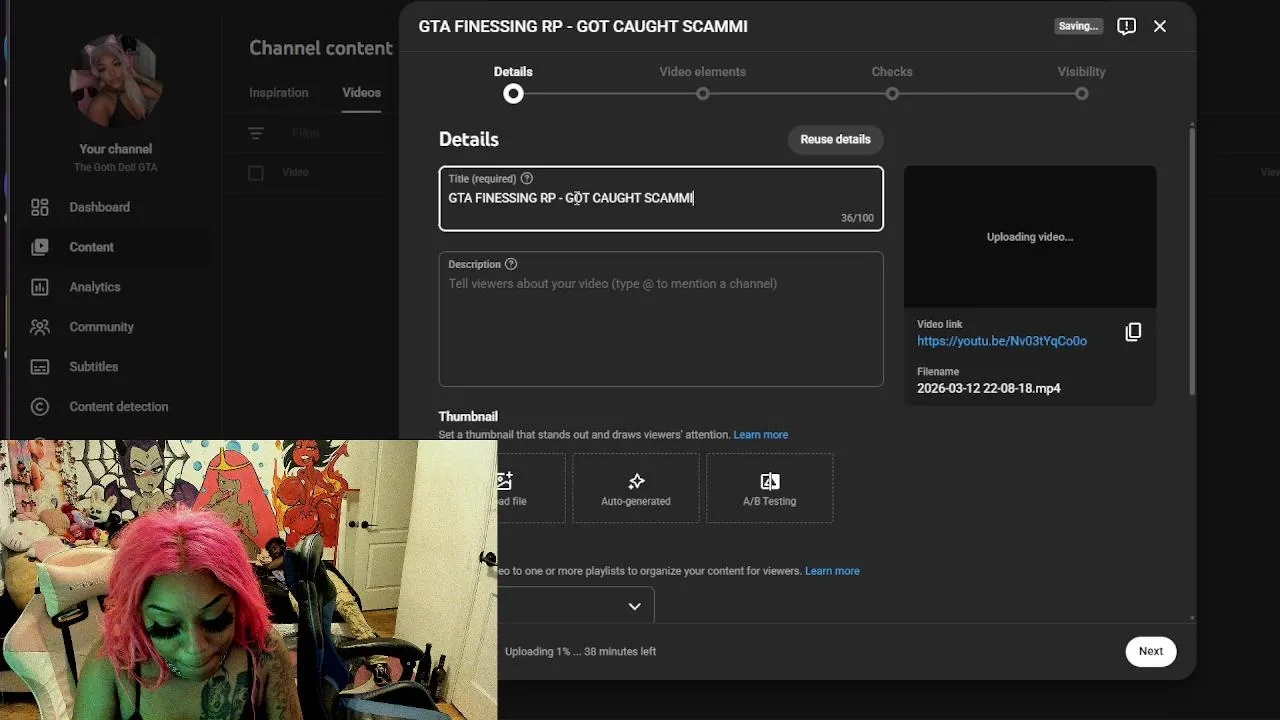Switch to the Videos tab
1280x720 pixels.
361,93
